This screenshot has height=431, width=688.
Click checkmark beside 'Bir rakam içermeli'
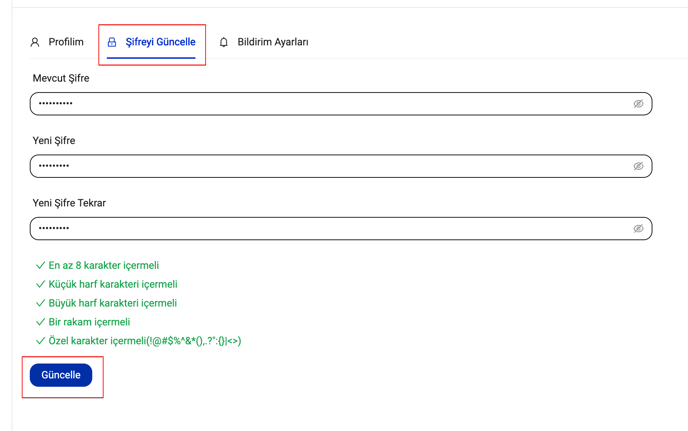pos(40,322)
